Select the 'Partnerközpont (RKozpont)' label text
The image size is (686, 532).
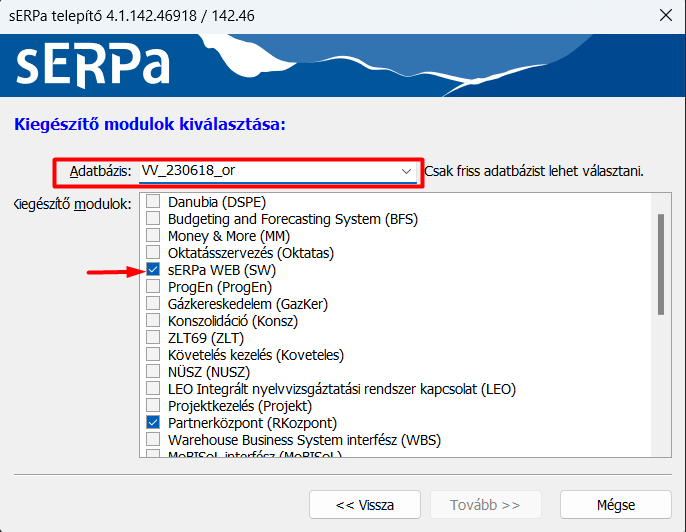(x=252, y=423)
